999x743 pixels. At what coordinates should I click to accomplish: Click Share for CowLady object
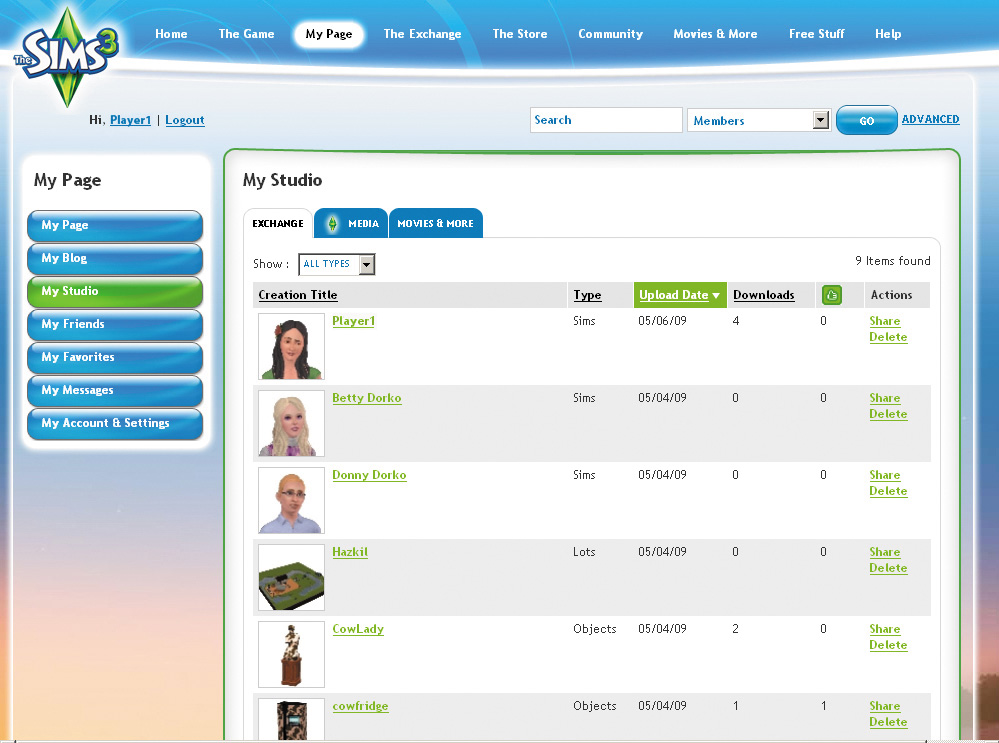(884, 630)
